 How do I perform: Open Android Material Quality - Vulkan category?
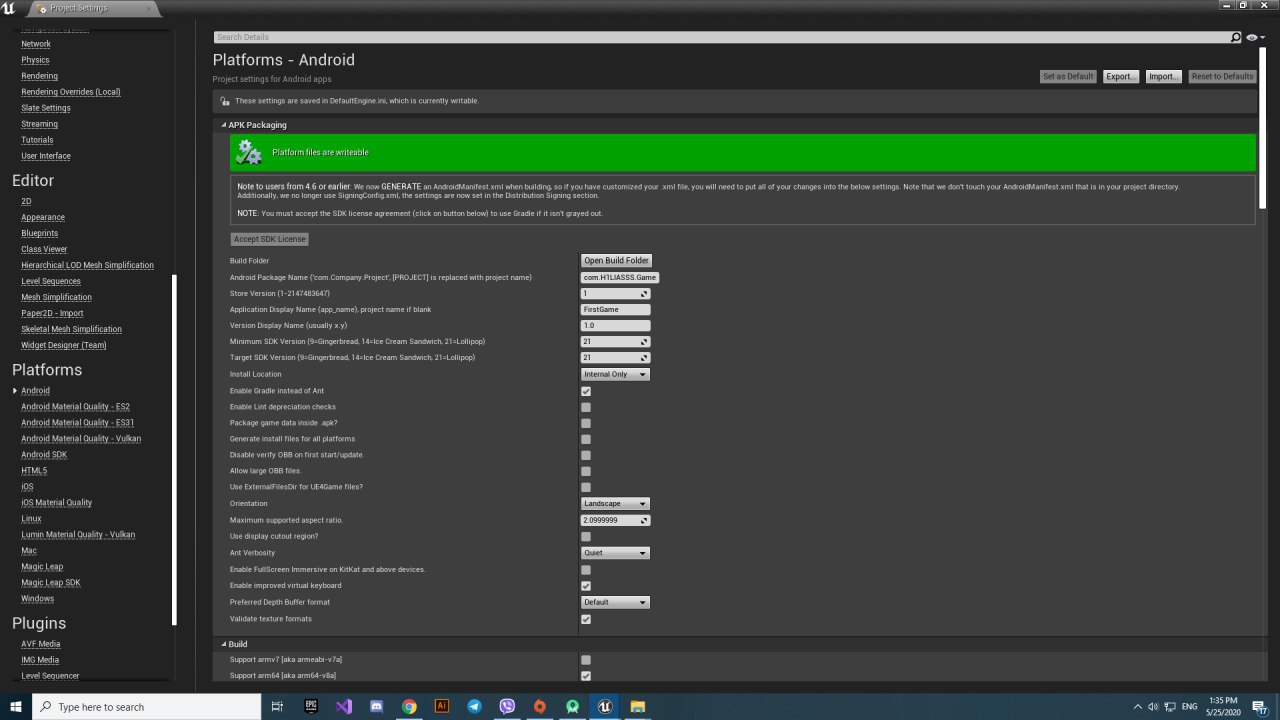(x=81, y=438)
